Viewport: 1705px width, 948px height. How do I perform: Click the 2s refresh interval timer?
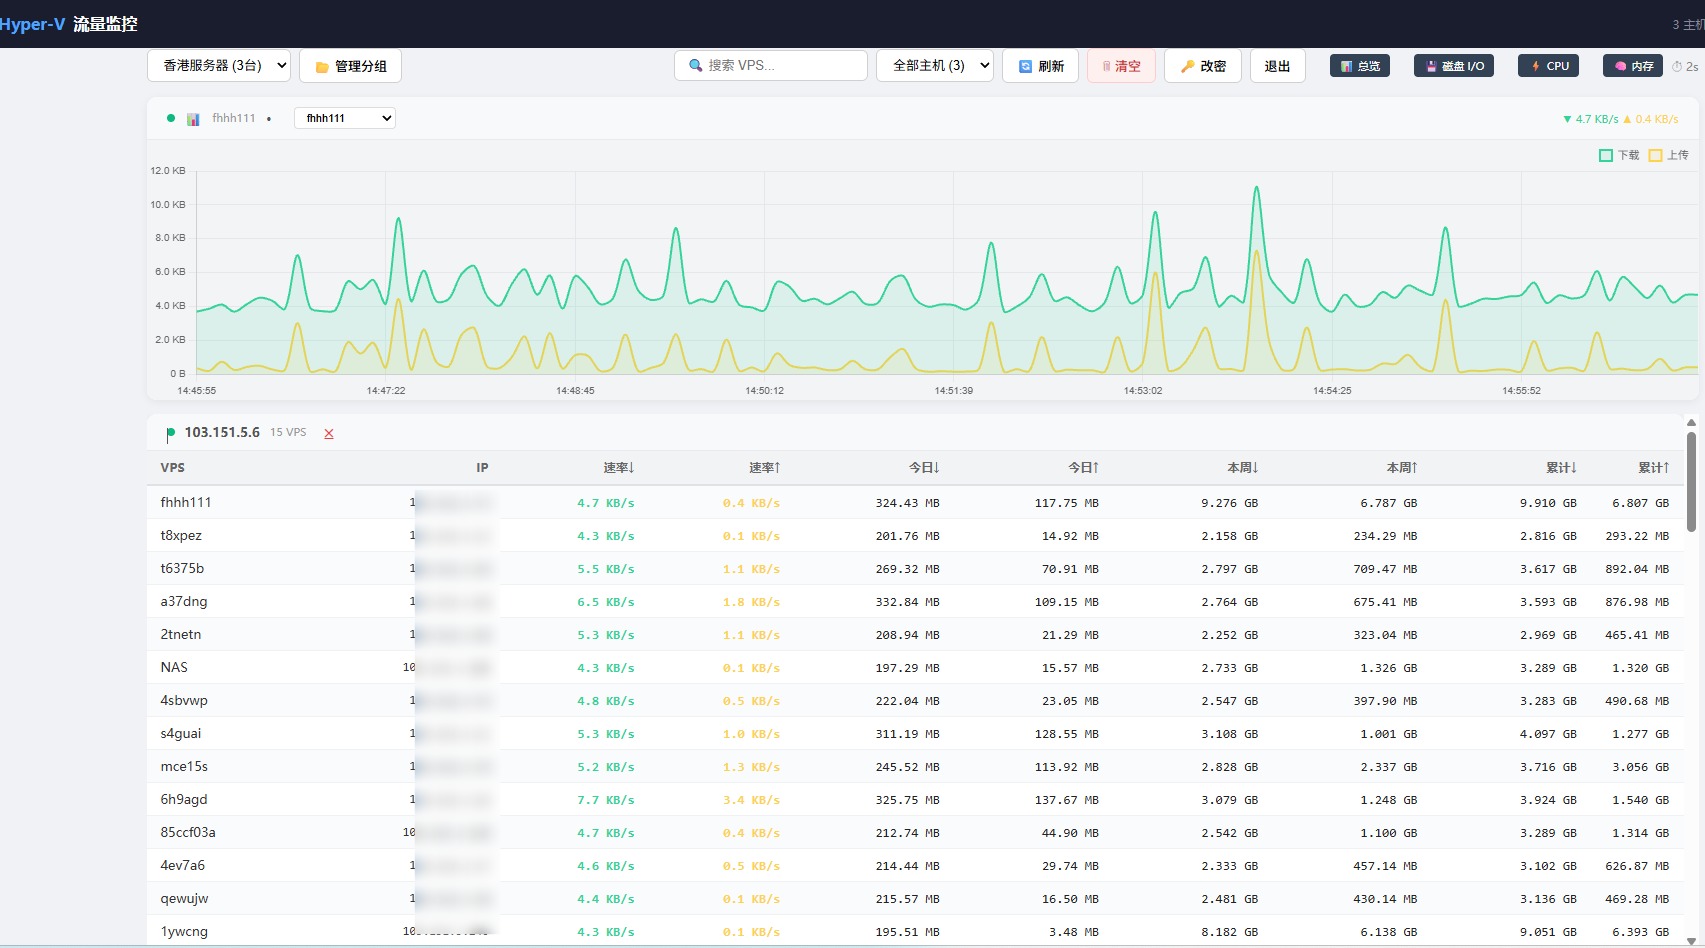(1685, 66)
